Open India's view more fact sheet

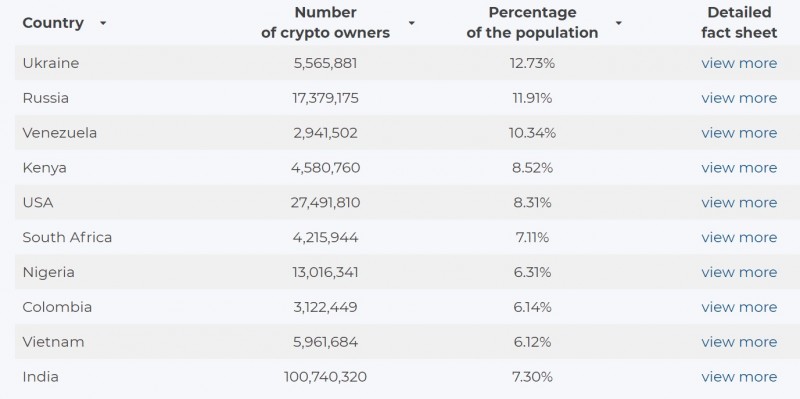[739, 377]
